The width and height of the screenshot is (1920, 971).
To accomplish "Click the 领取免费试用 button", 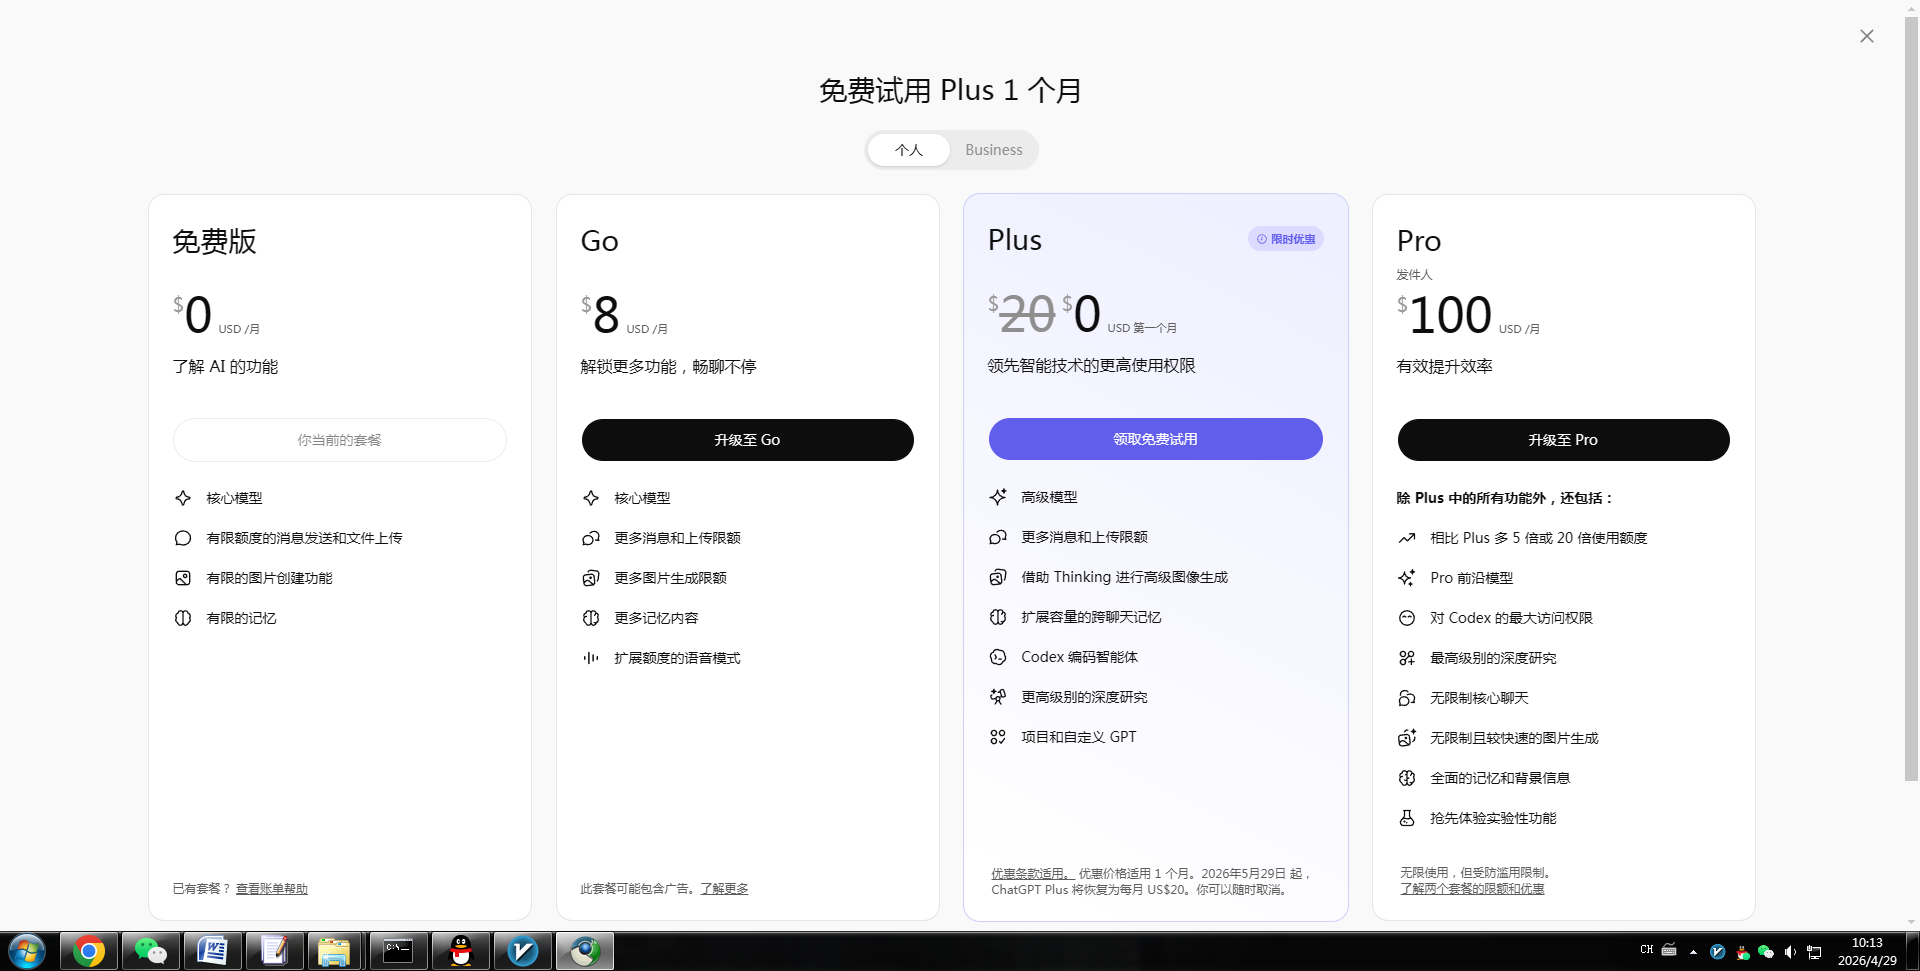I will tap(1155, 439).
